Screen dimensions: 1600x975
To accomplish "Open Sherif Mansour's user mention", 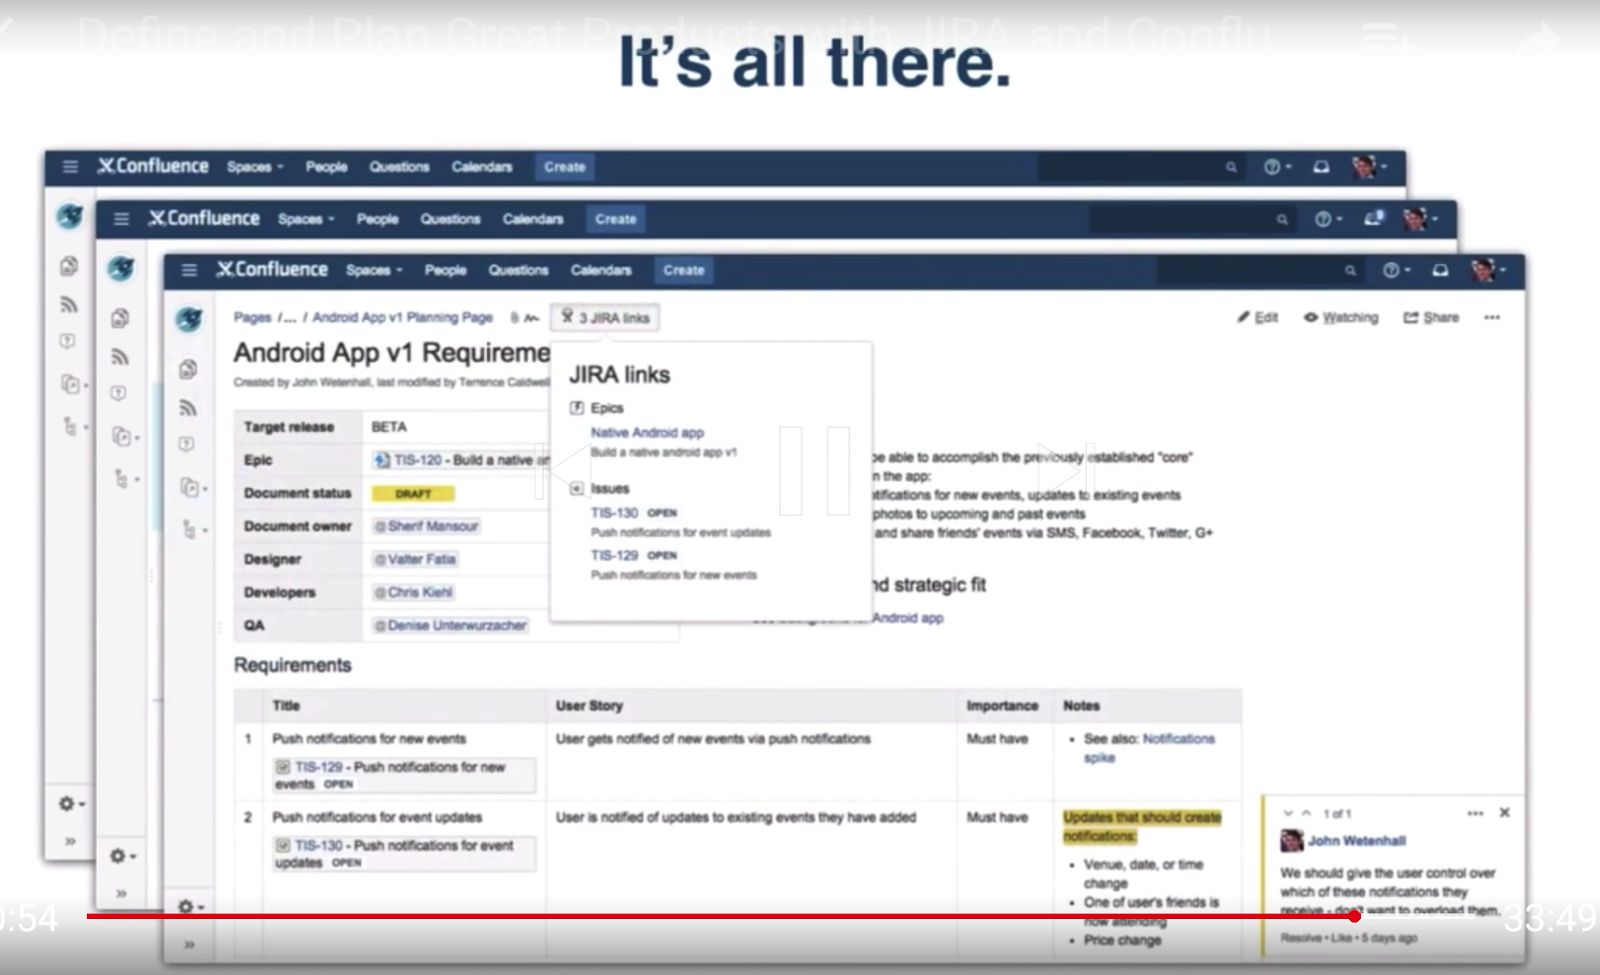I will tap(427, 526).
